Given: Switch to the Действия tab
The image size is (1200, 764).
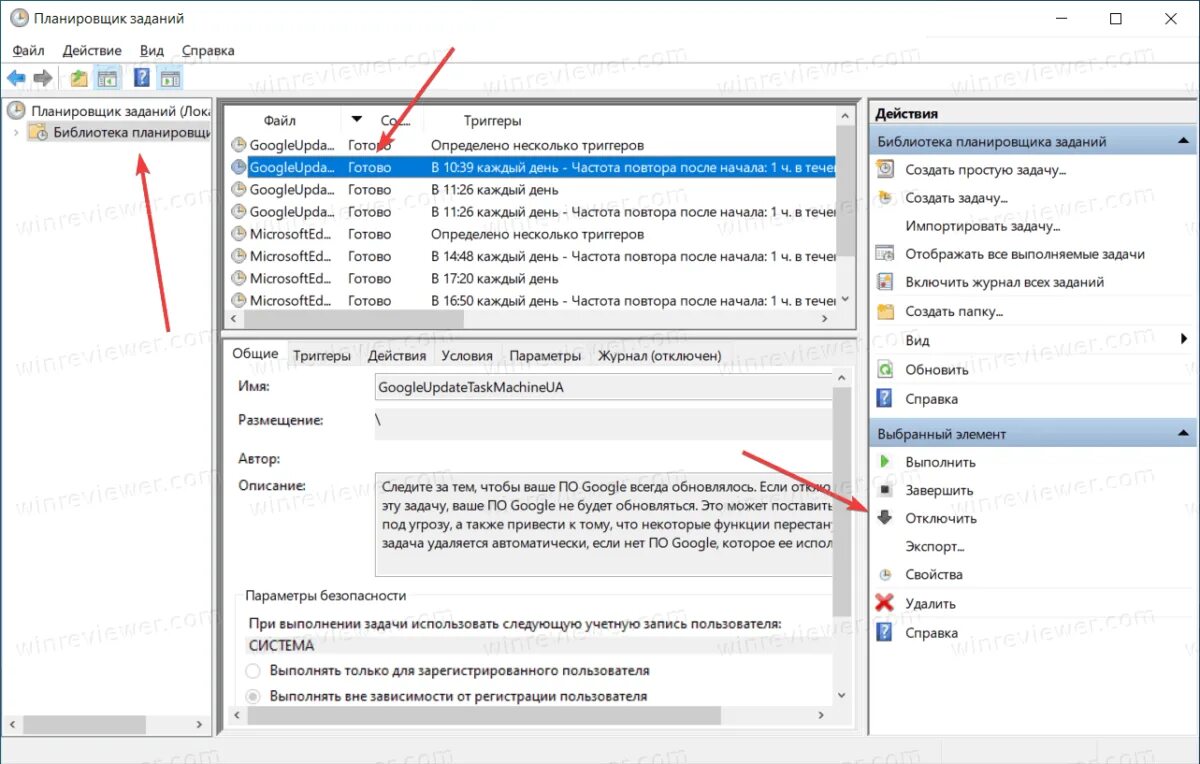Looking at the screenshot, I should coord(397,356).
